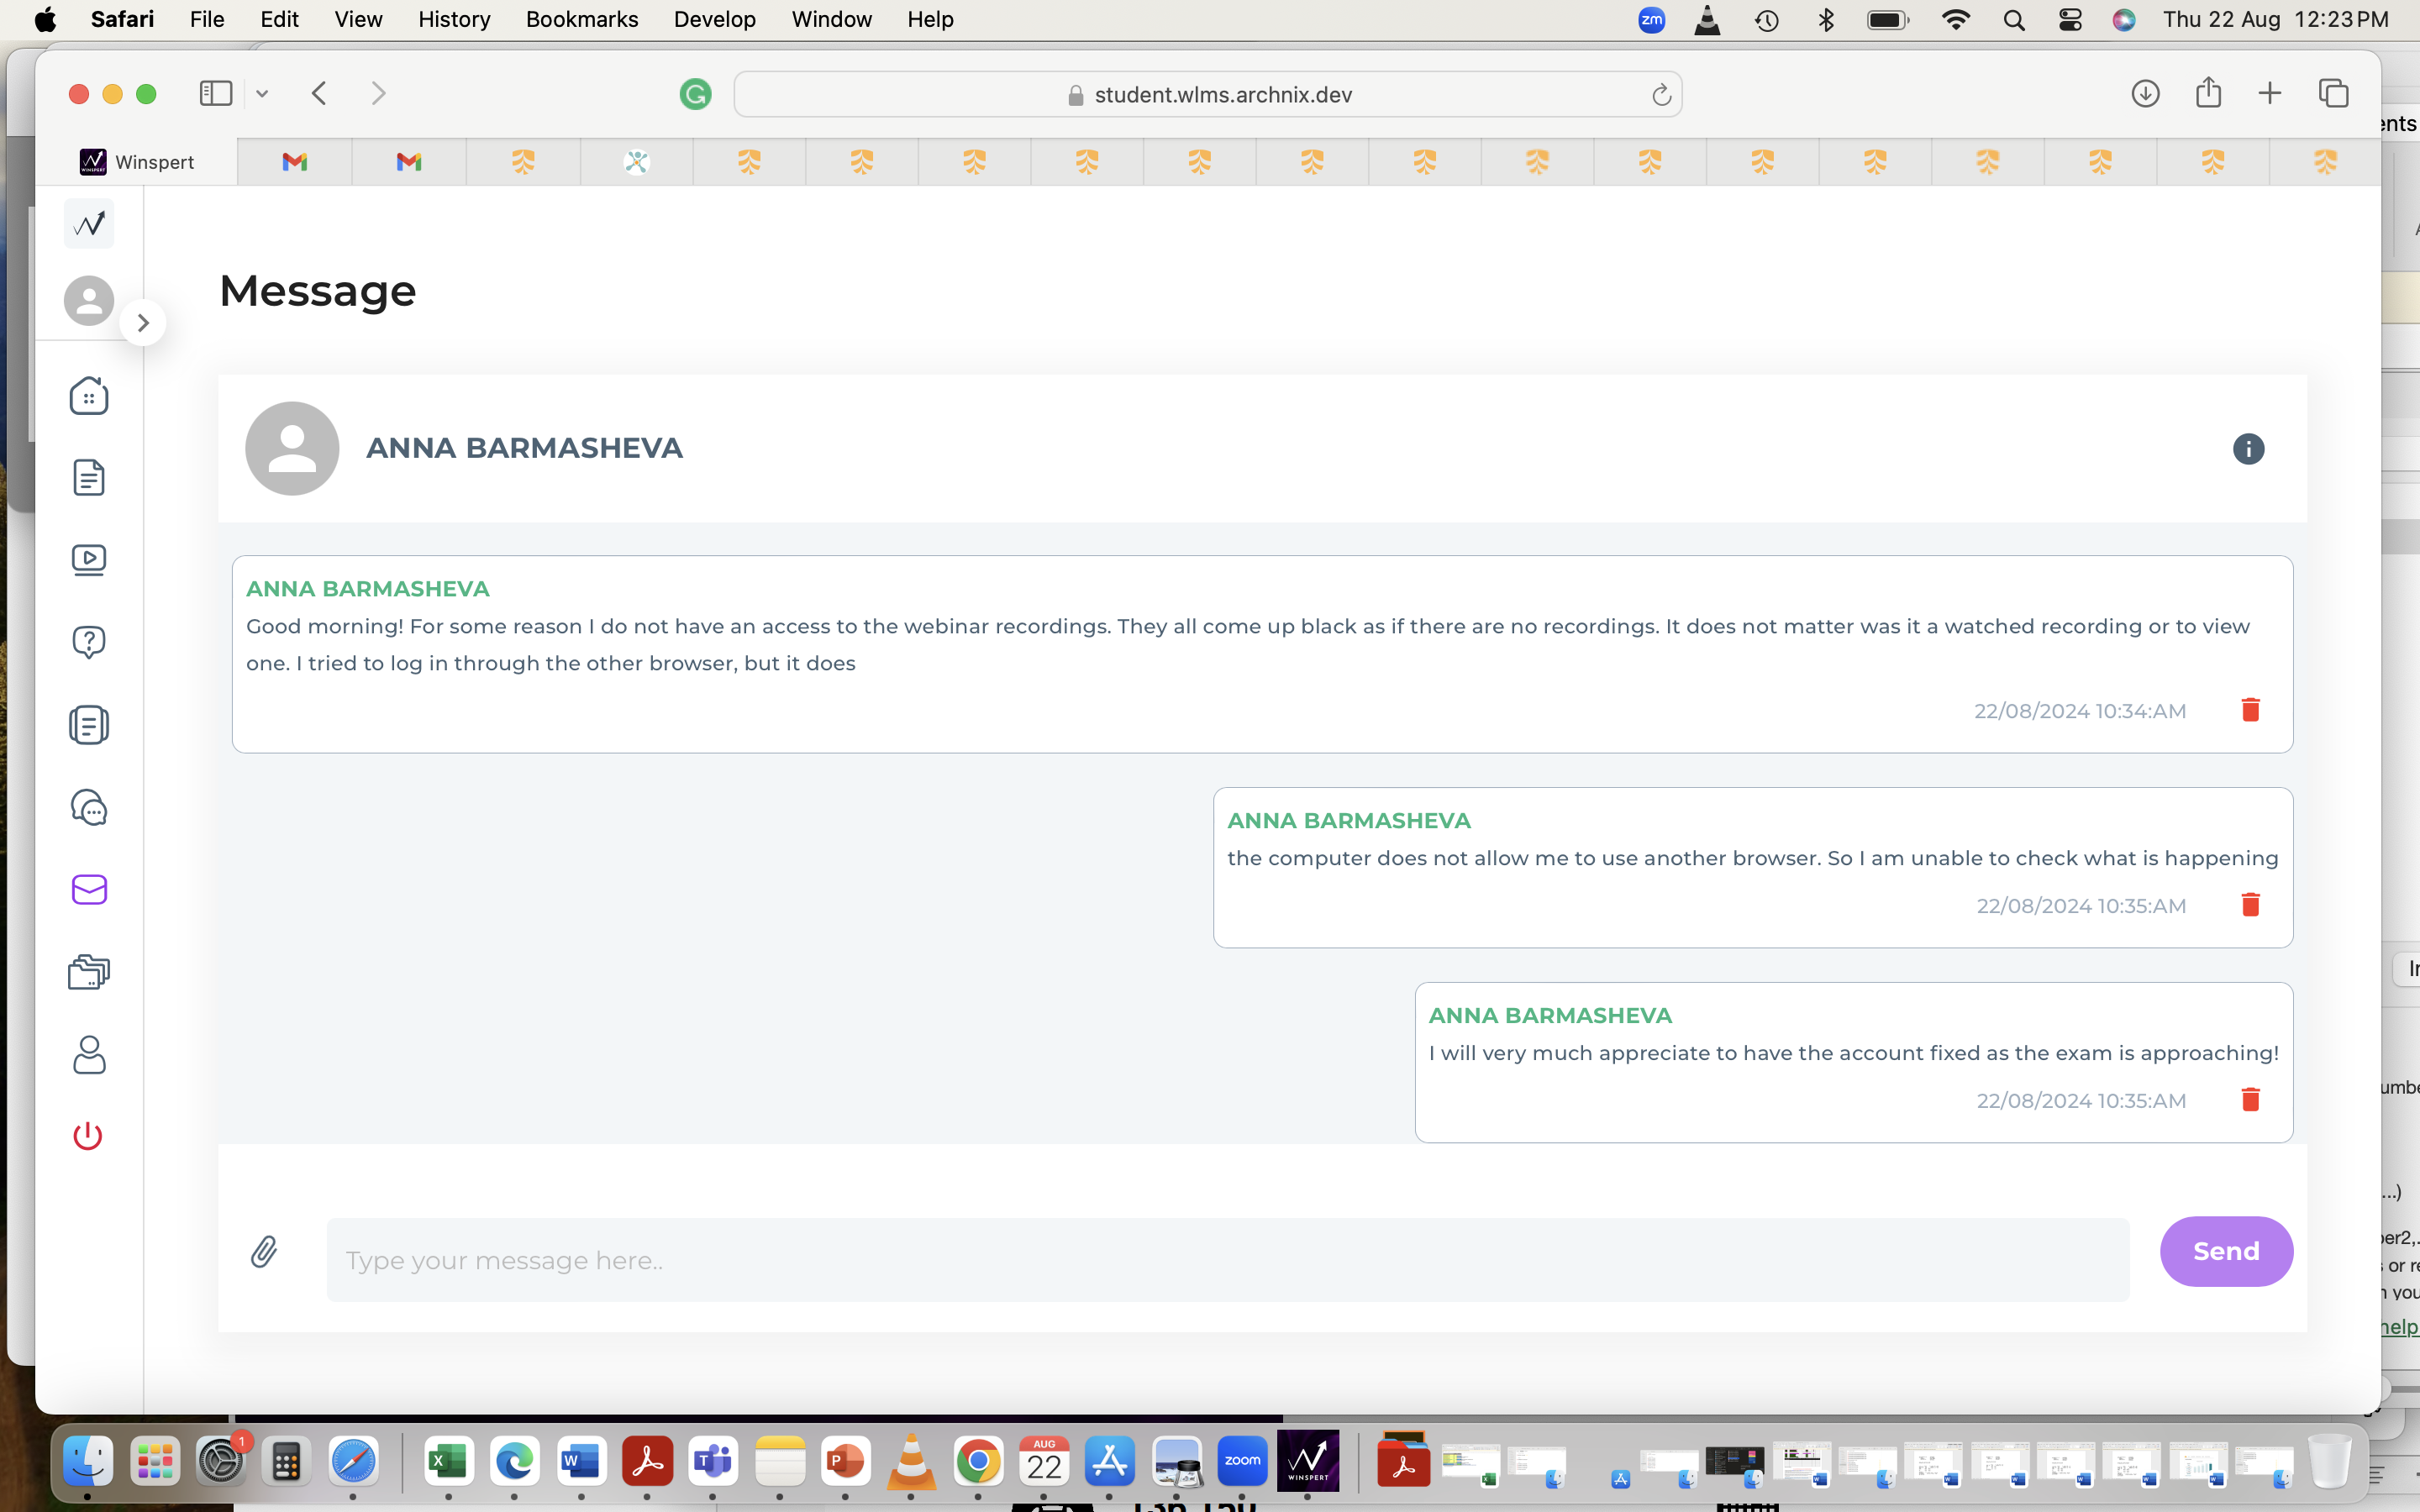The image size is (2420, 1512).
Task: Open the History menu
Action: [x=454, y=20]
